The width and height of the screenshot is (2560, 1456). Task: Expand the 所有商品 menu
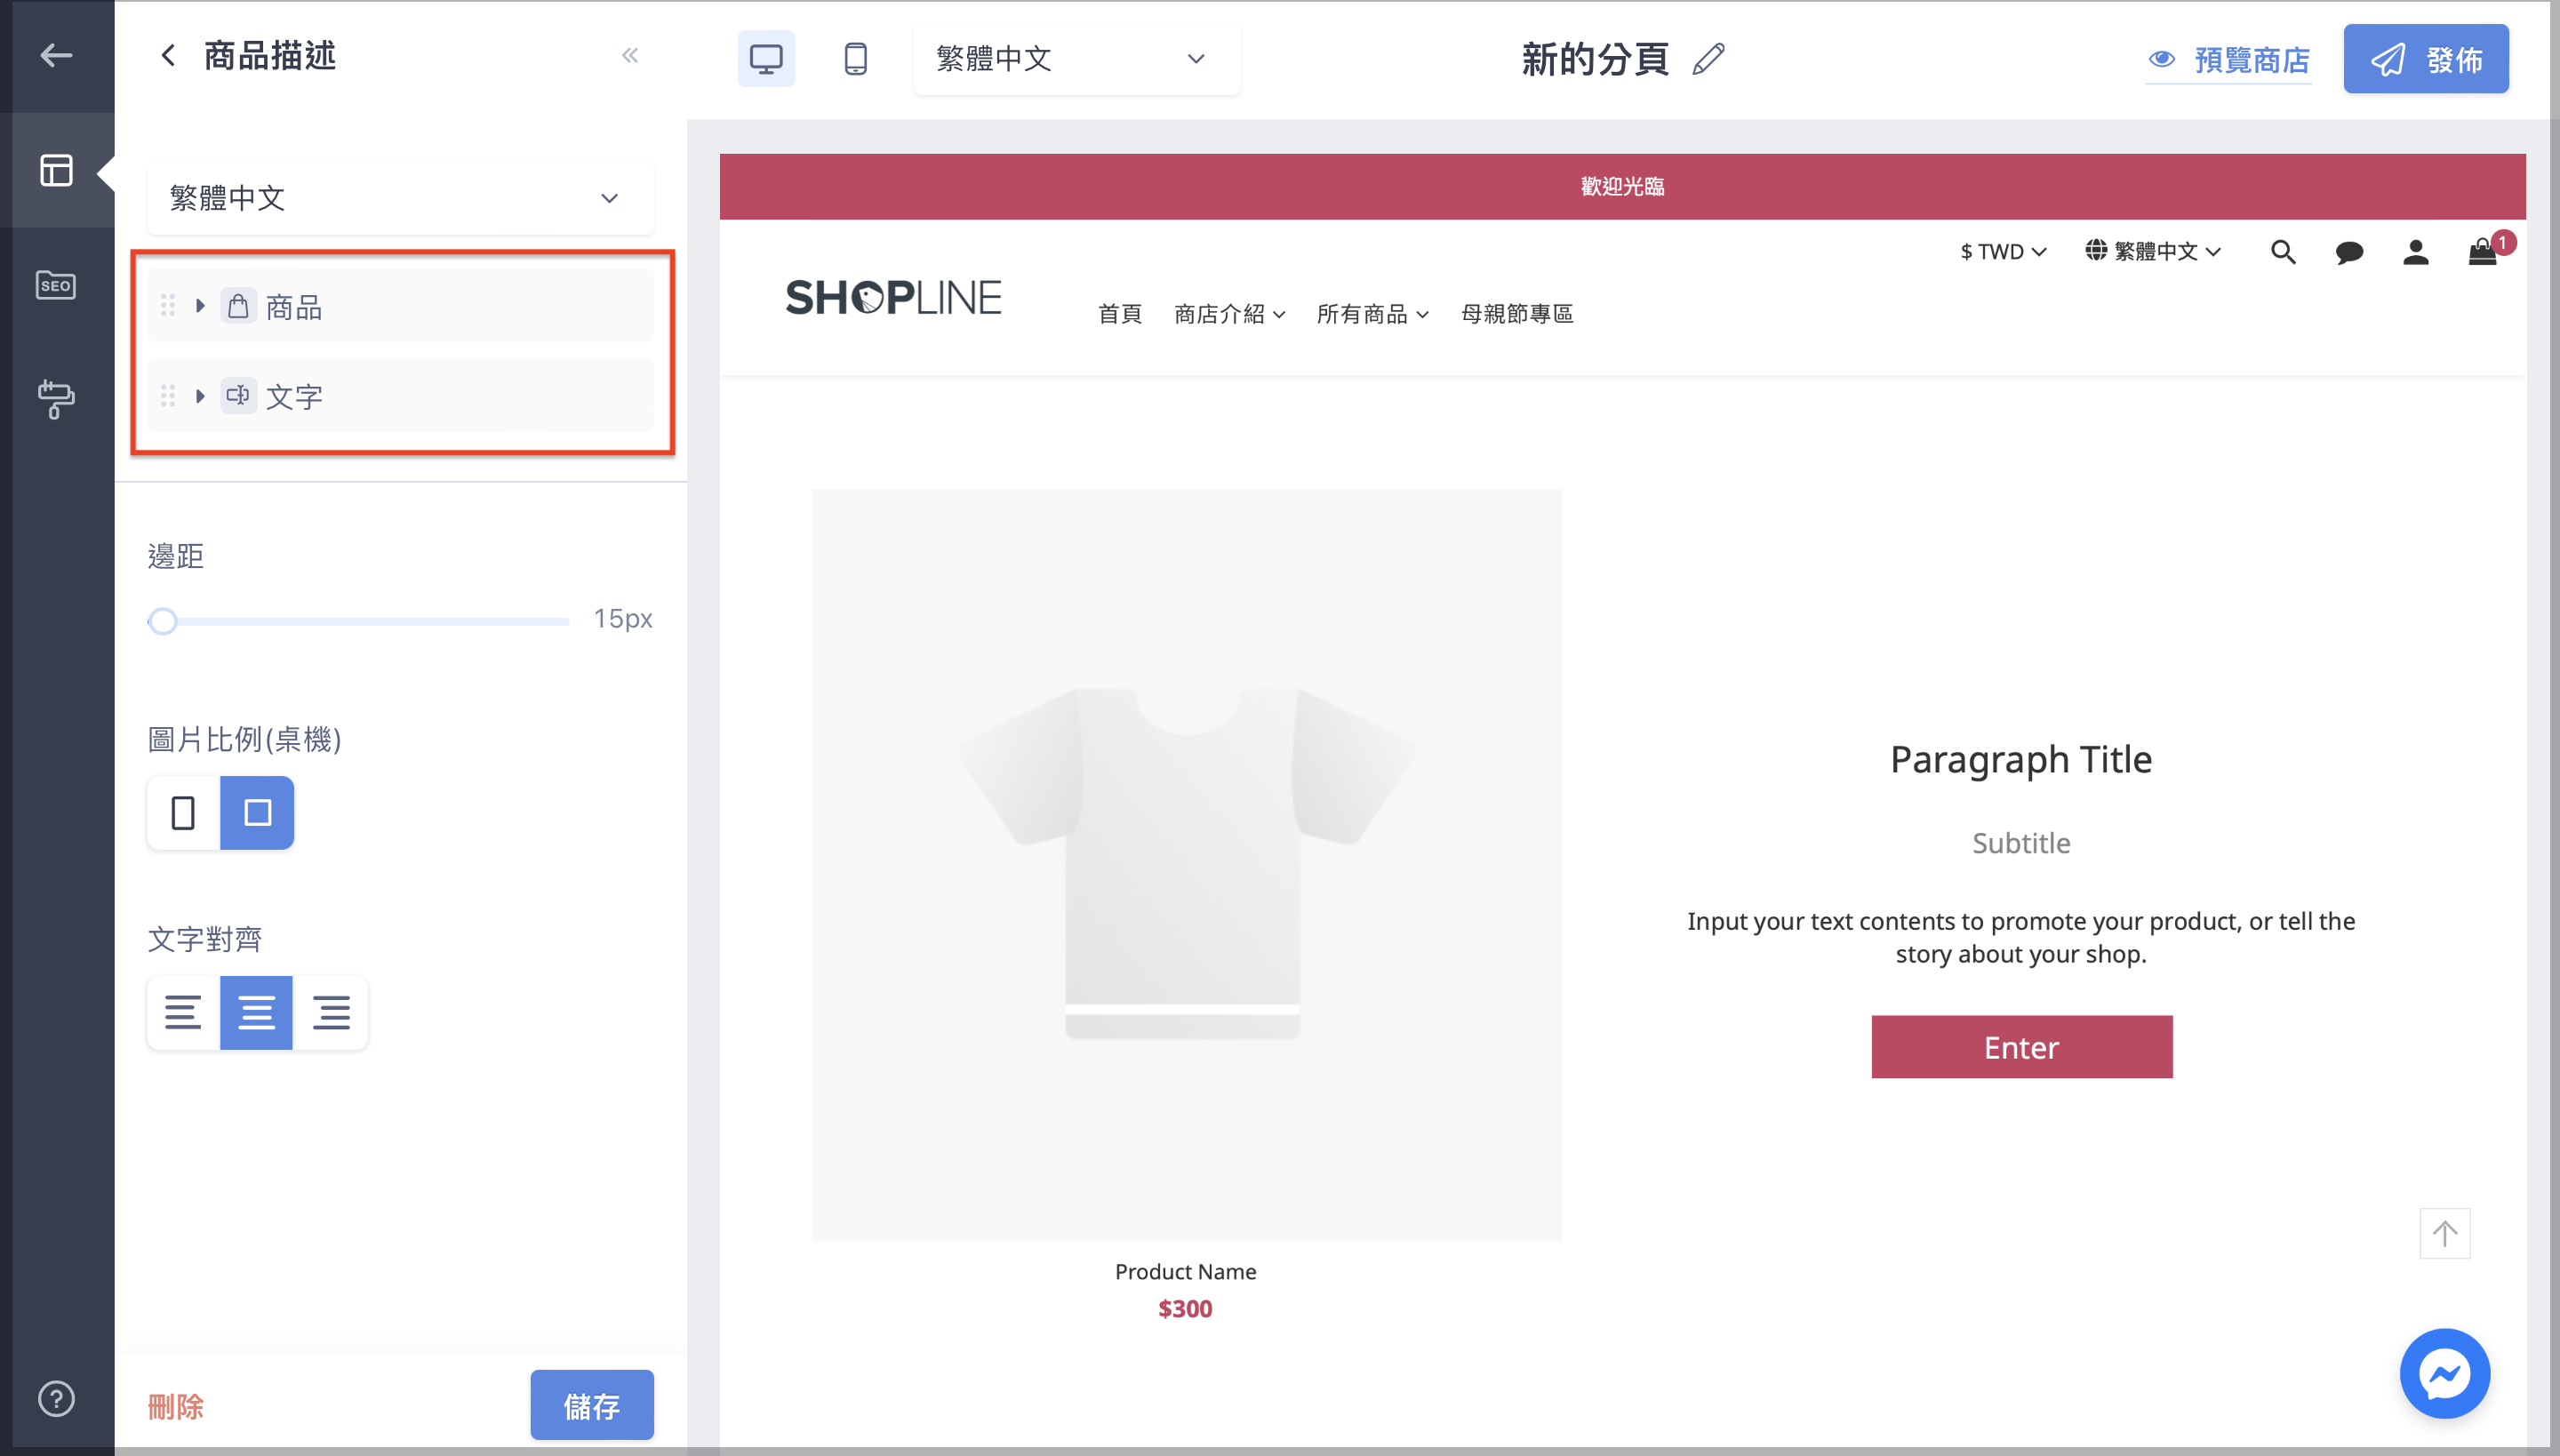(x=1372, y=314)
